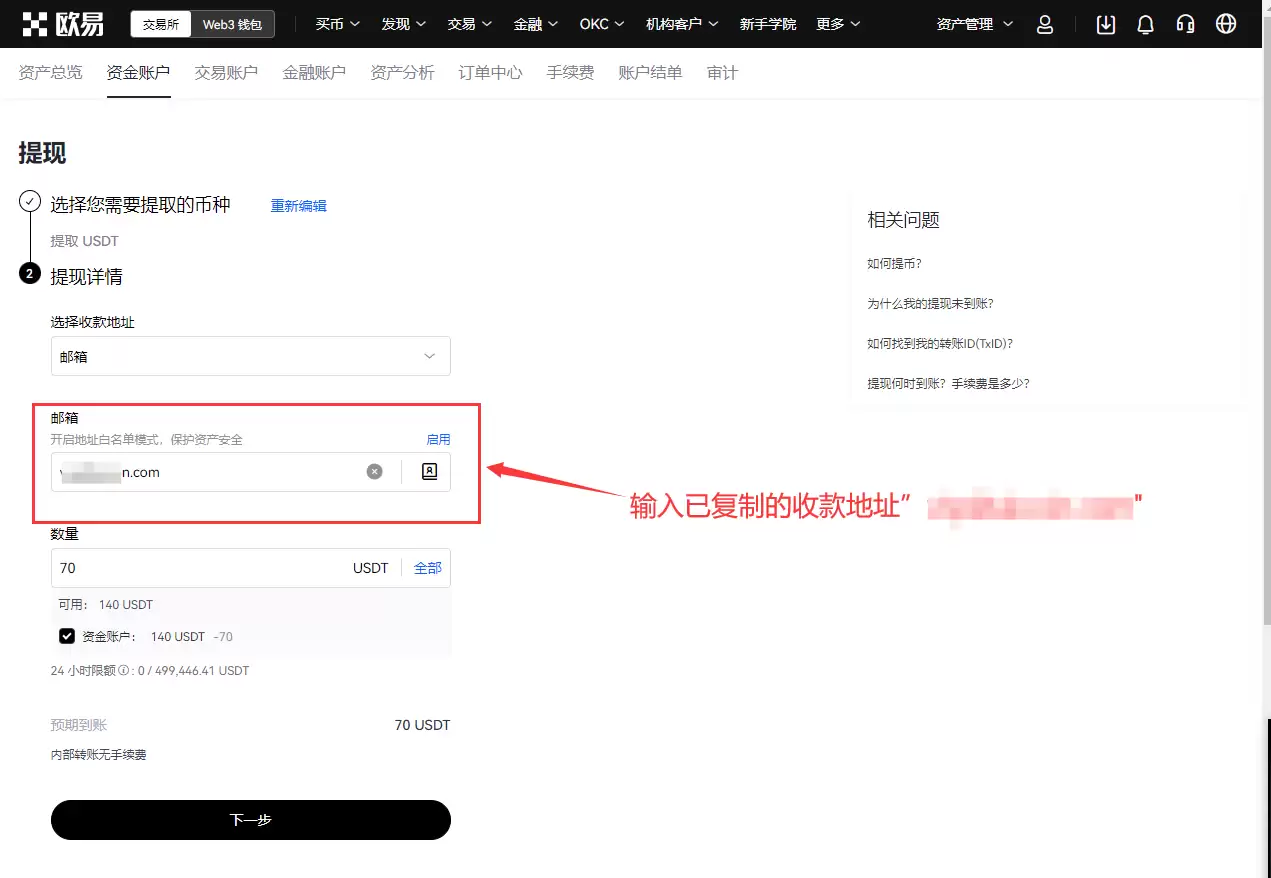Click 重新编辑 to re-edit the currency

click(298, 205)
